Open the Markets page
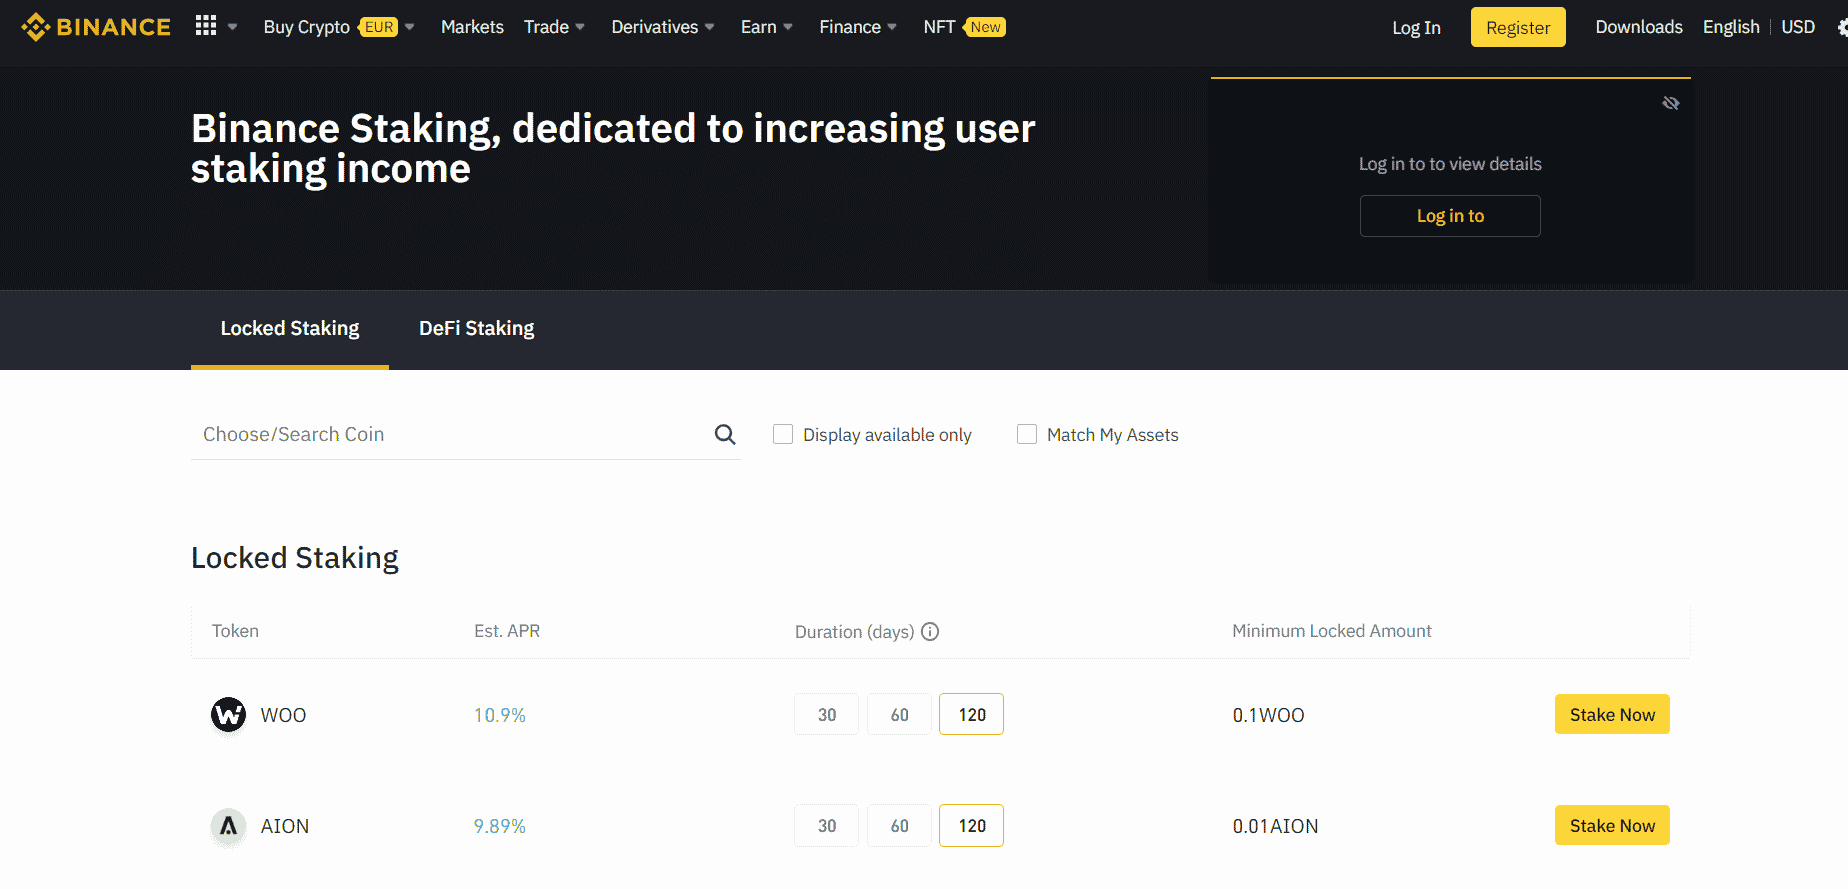Screen dimensions: 1848x889 click(x=472, y=27)
